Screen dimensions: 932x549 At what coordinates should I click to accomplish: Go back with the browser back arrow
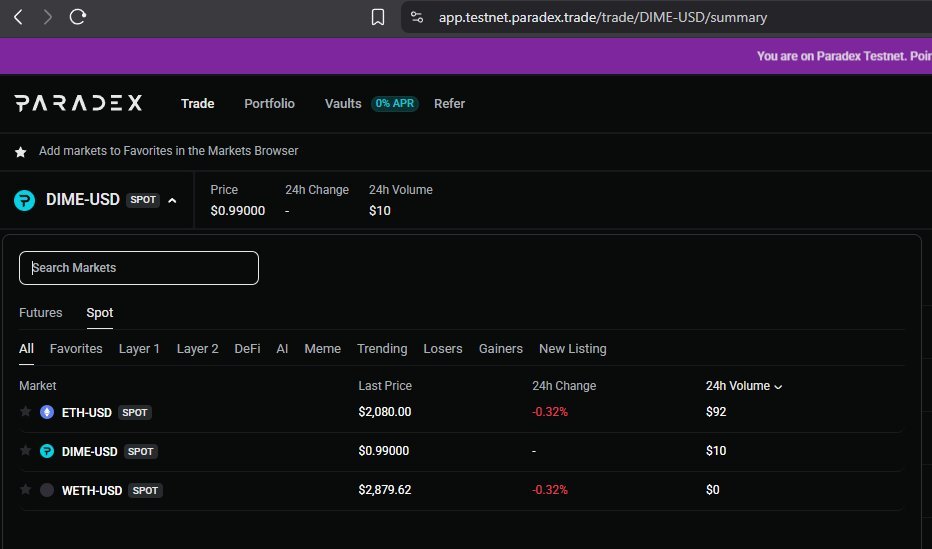pos(18,17)
